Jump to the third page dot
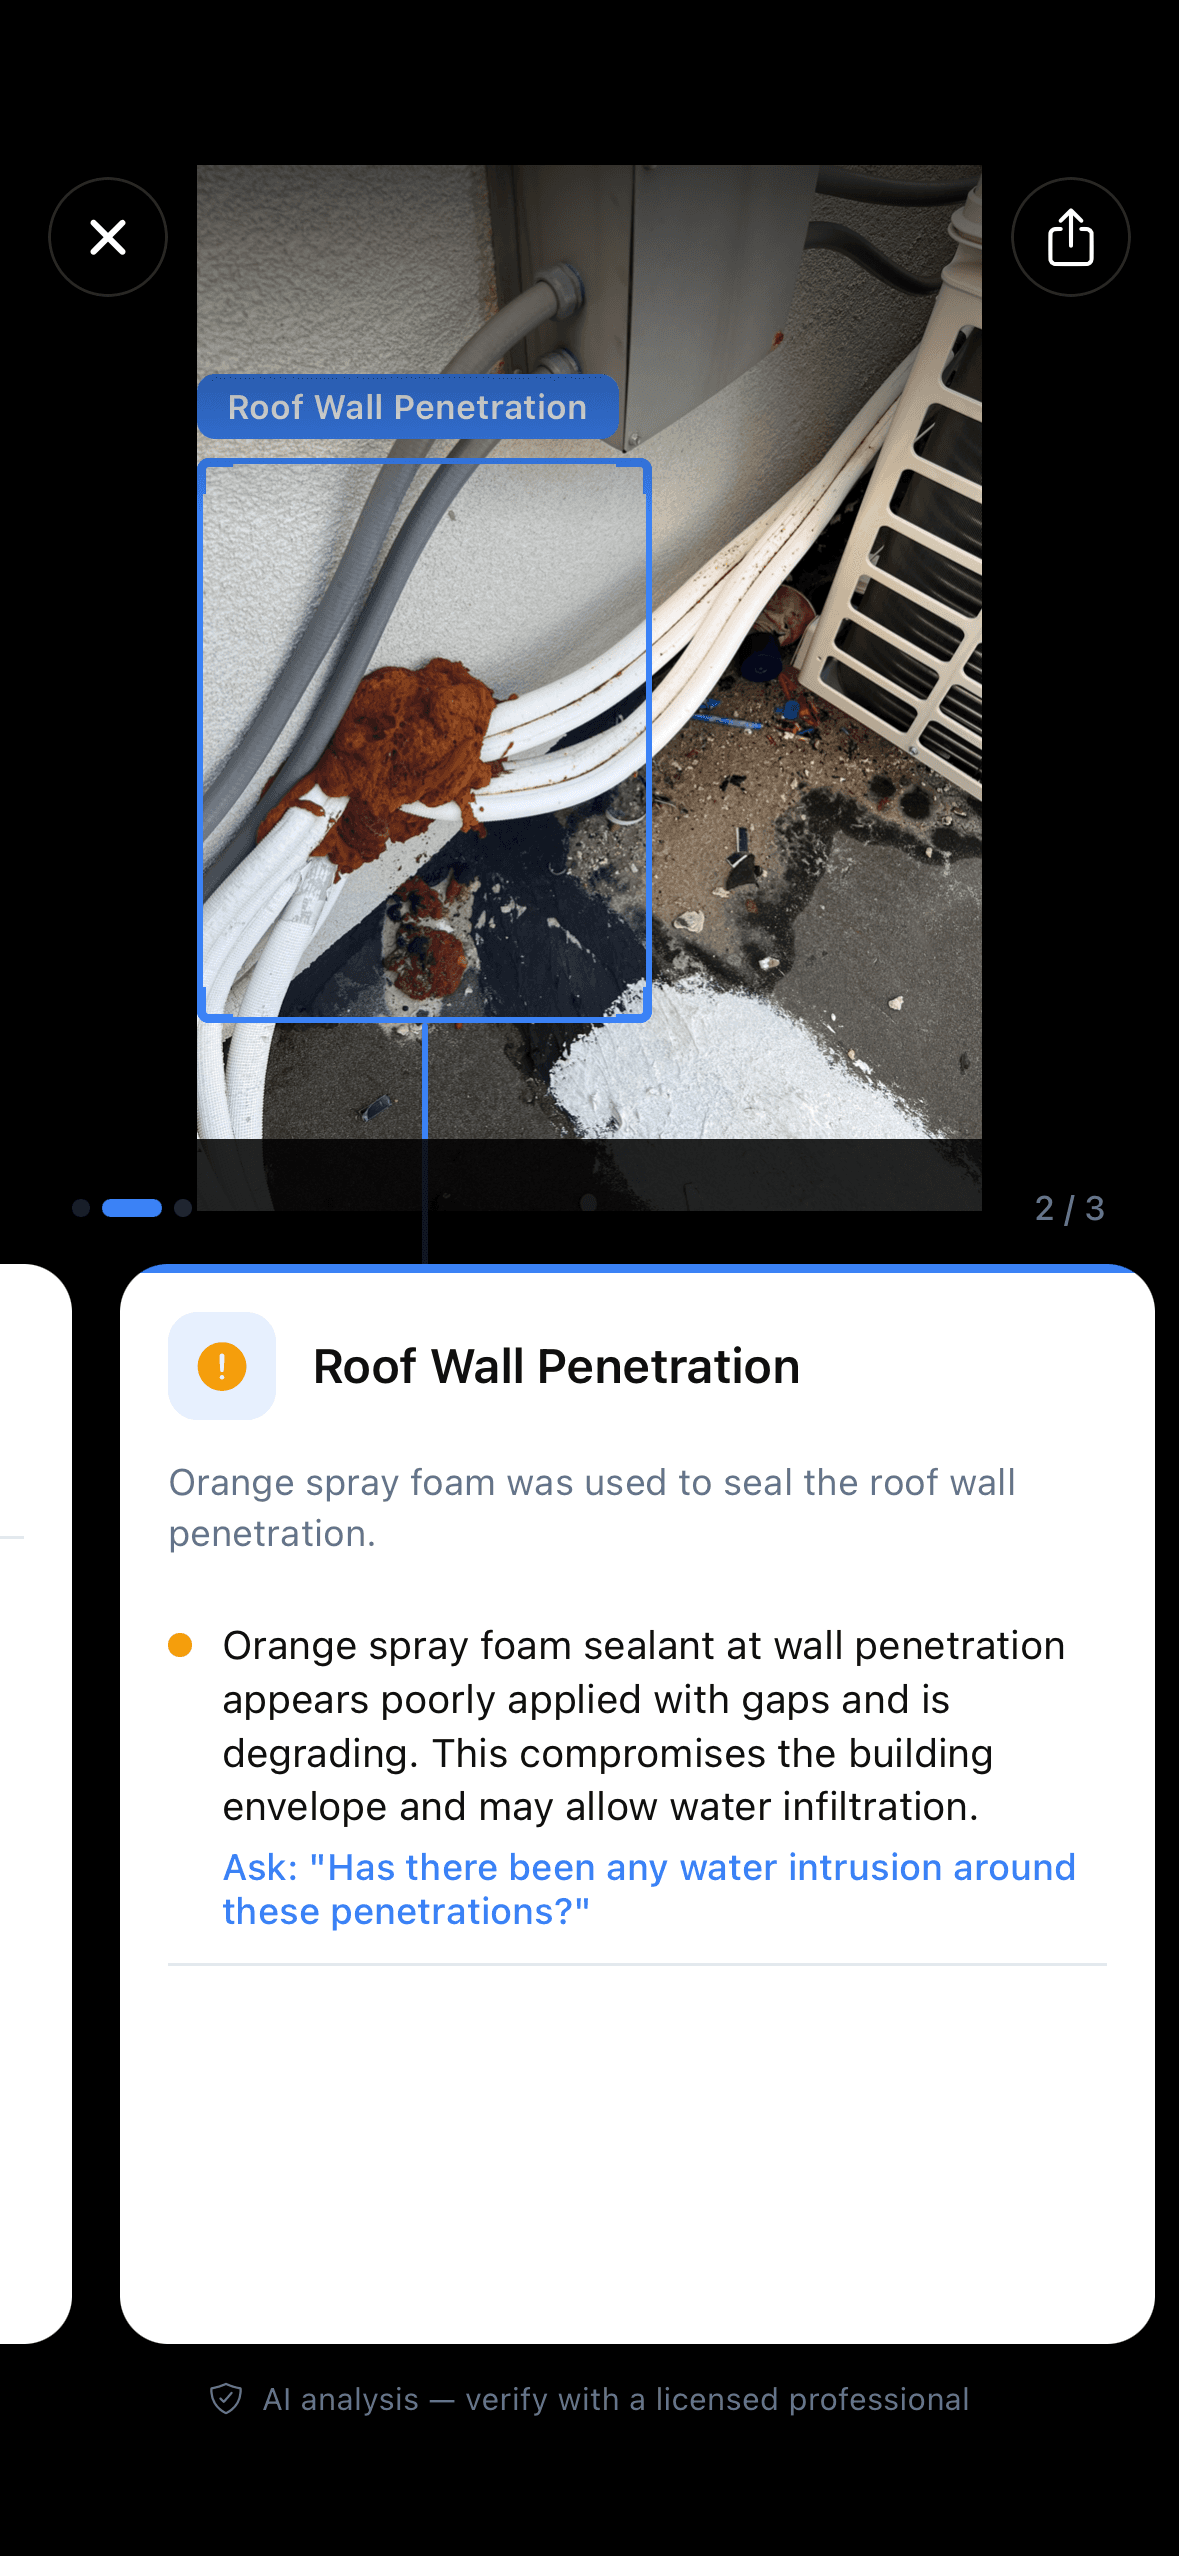 tap(183, 1208)
